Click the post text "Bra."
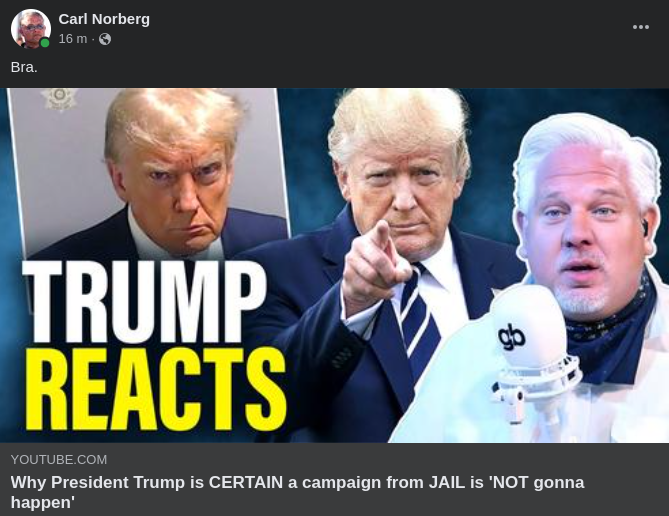Viewport: 669px width, 516px height. (24, 67)
